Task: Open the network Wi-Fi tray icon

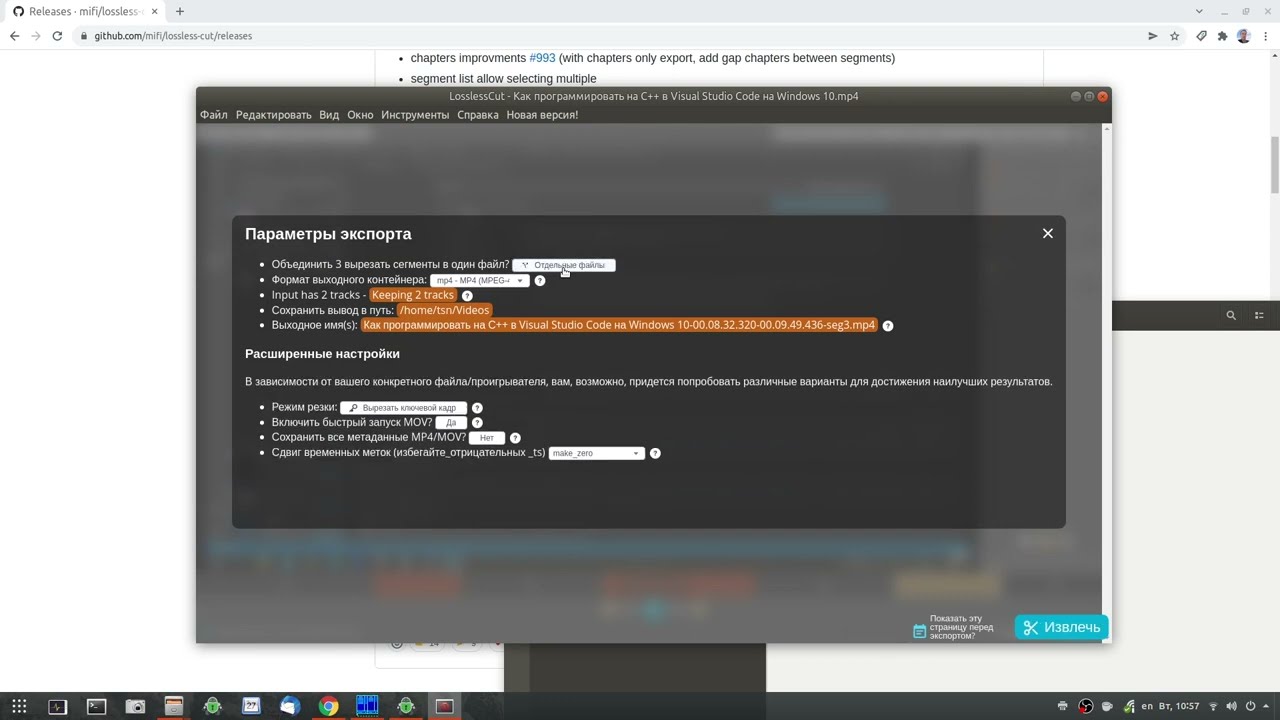Action: [x=1212, y=706]
